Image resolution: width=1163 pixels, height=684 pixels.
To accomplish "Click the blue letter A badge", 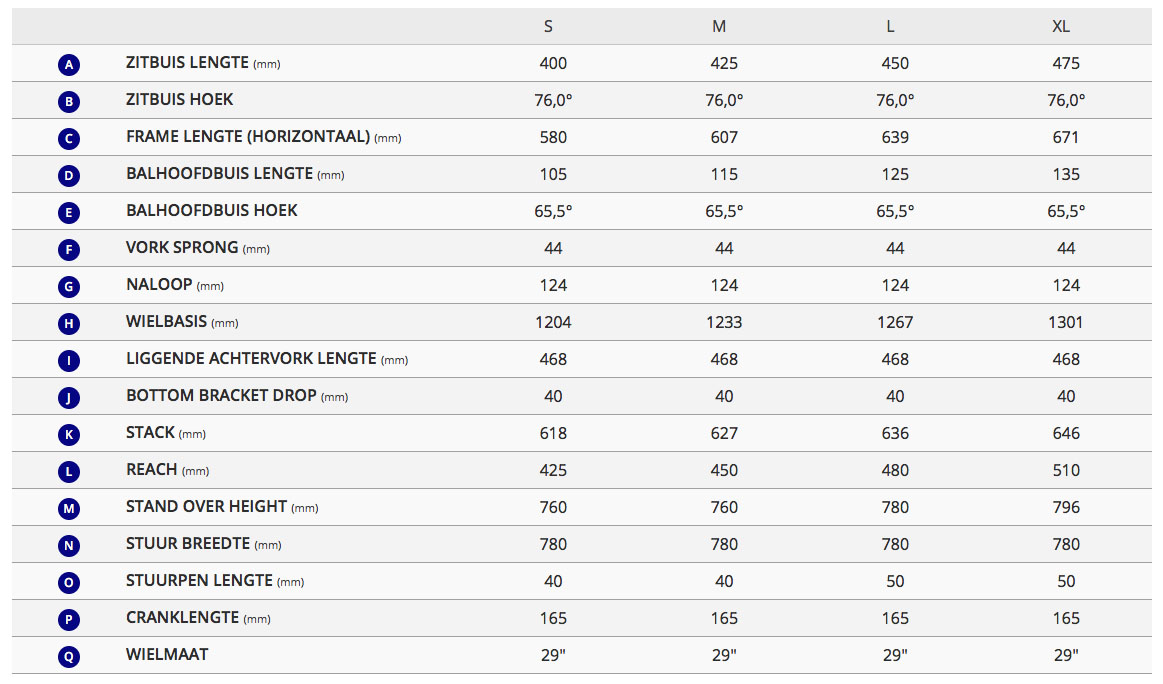I will tap(69, 66).
